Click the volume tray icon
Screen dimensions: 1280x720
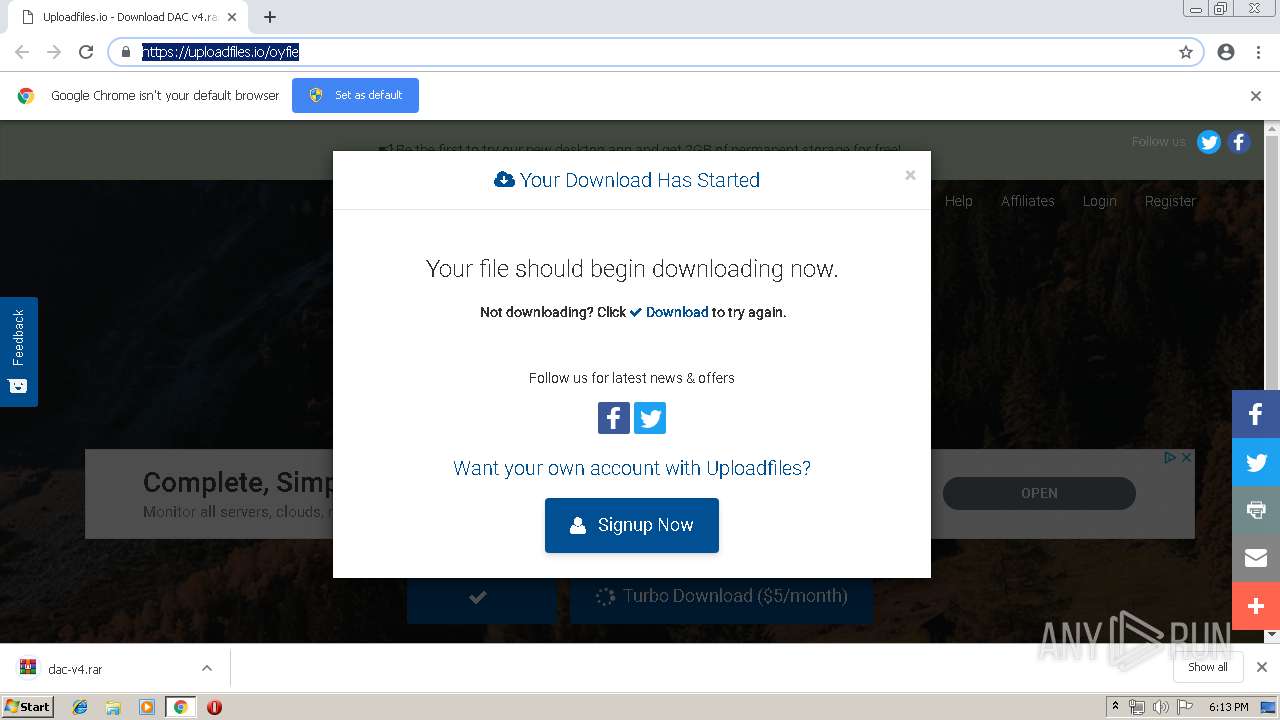[1161, 707]
